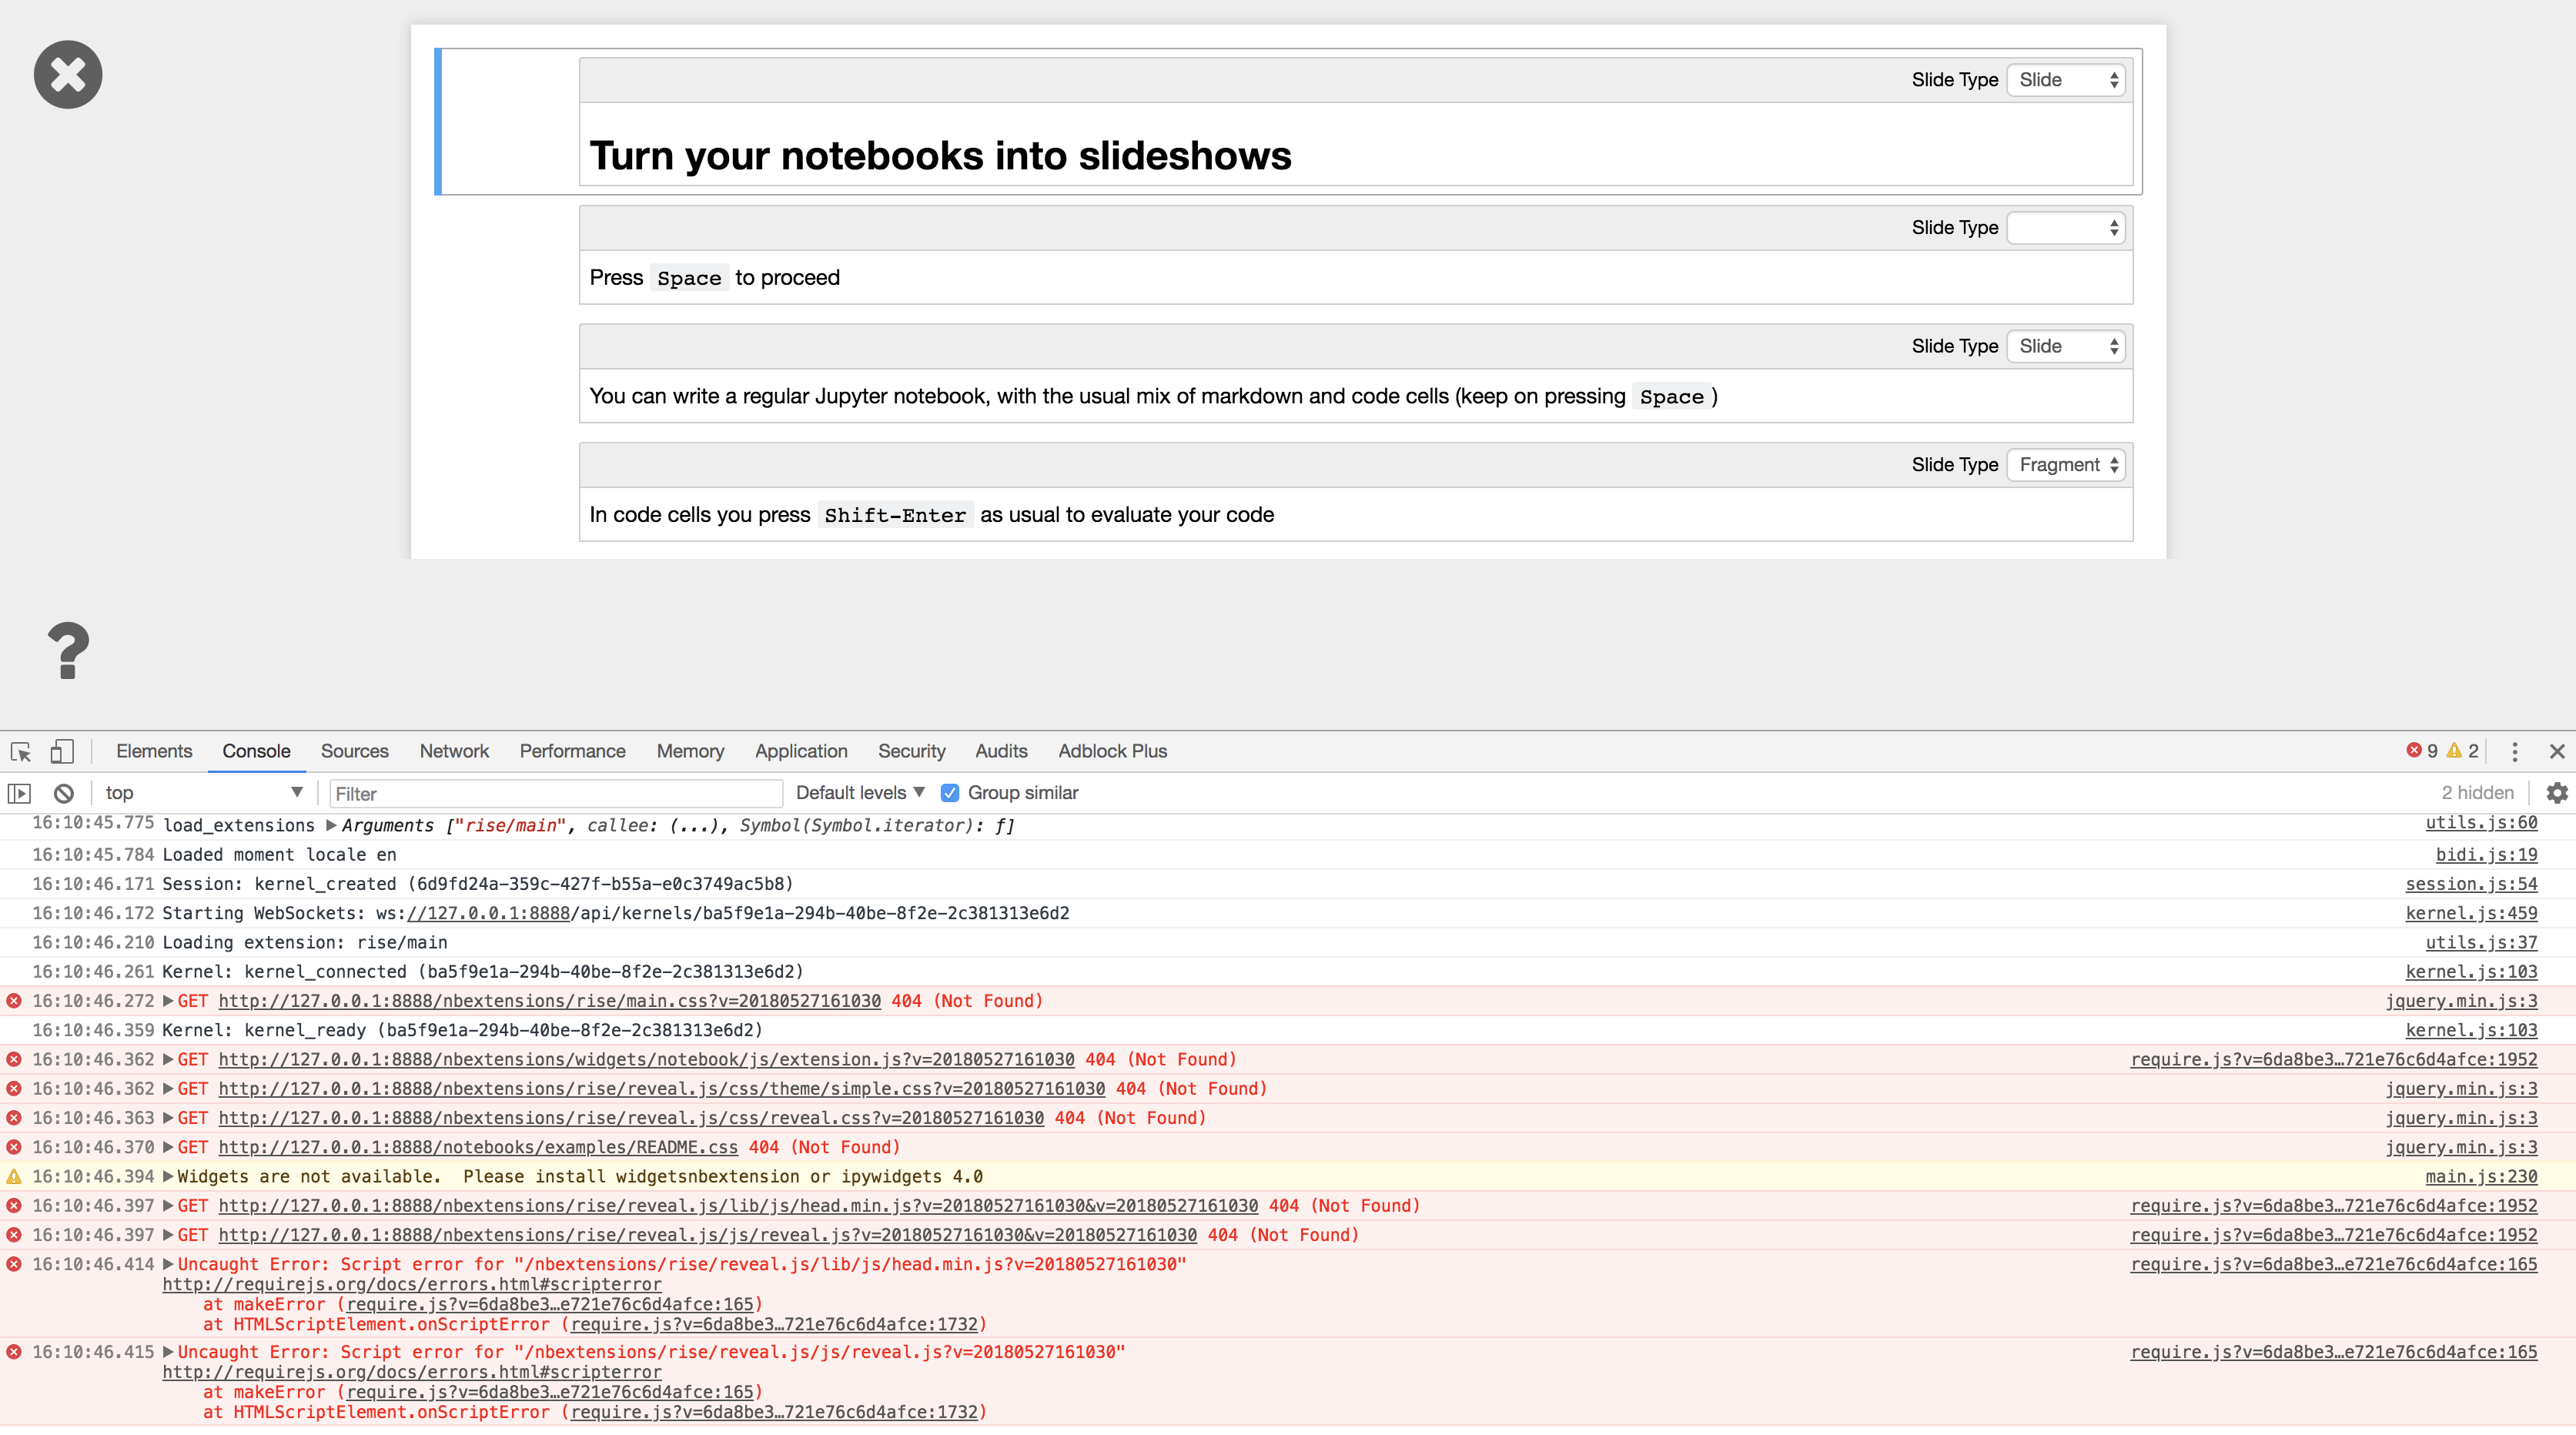This screenshot has height=1435, width=2576.
Task: Open the kernel.js:459 source link
Action: [x=2471, y=913]
